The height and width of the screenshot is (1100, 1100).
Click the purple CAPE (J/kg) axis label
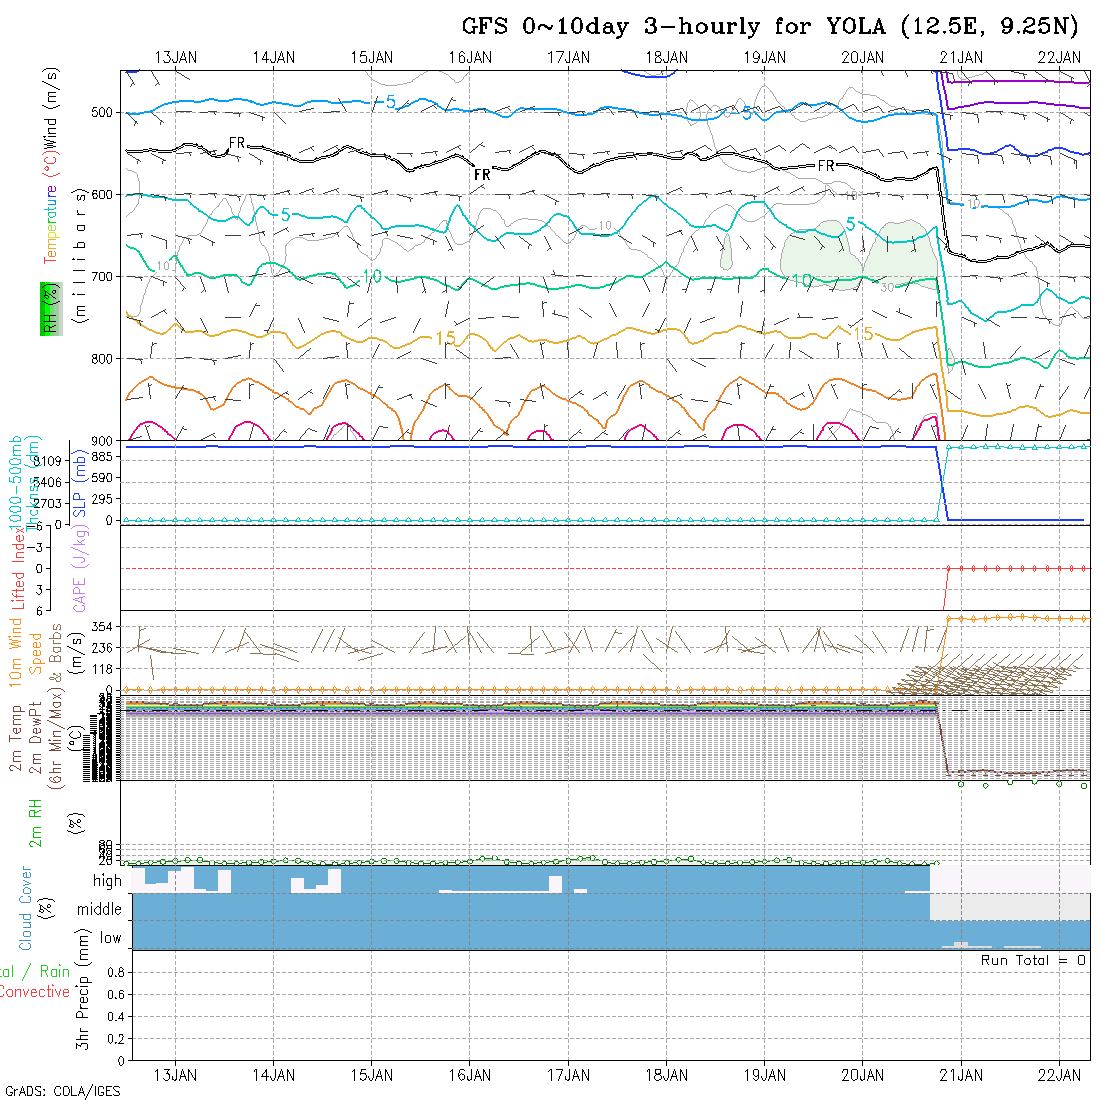[x=80, y=568]
